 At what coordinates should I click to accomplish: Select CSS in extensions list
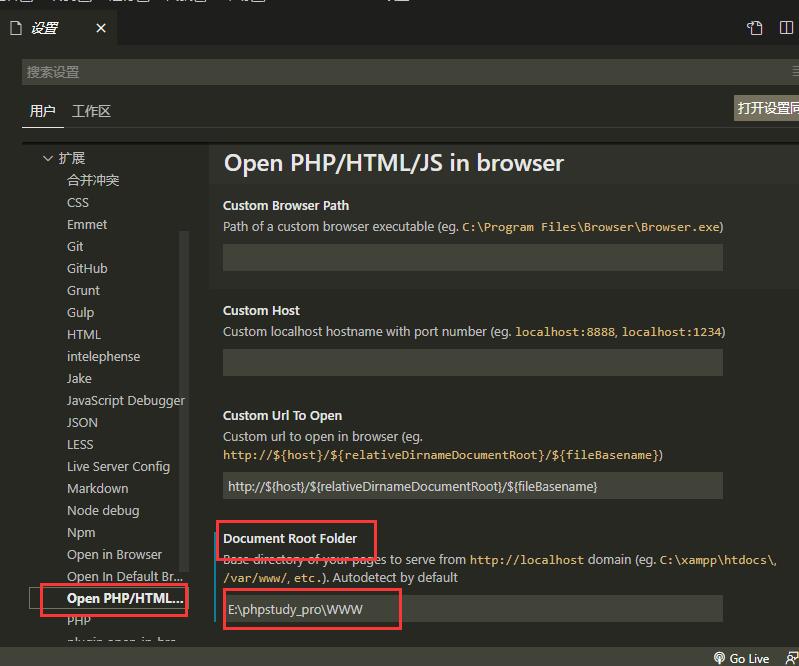(x=77, y=202)
